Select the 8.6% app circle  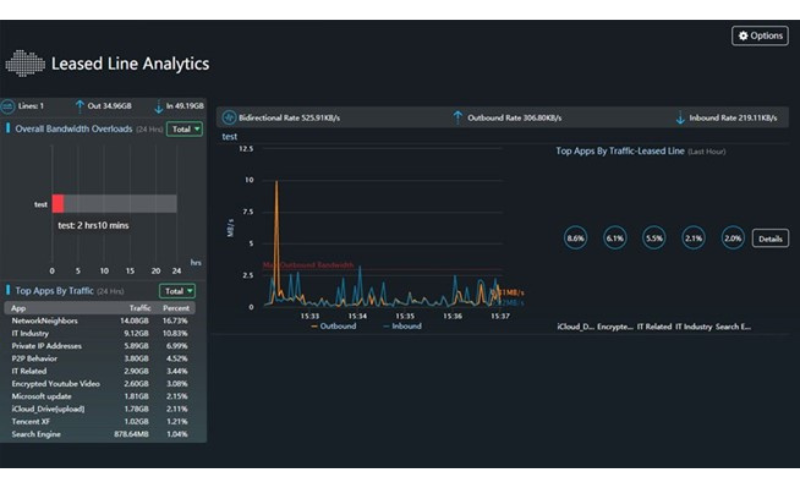click(x=576, y=238)
